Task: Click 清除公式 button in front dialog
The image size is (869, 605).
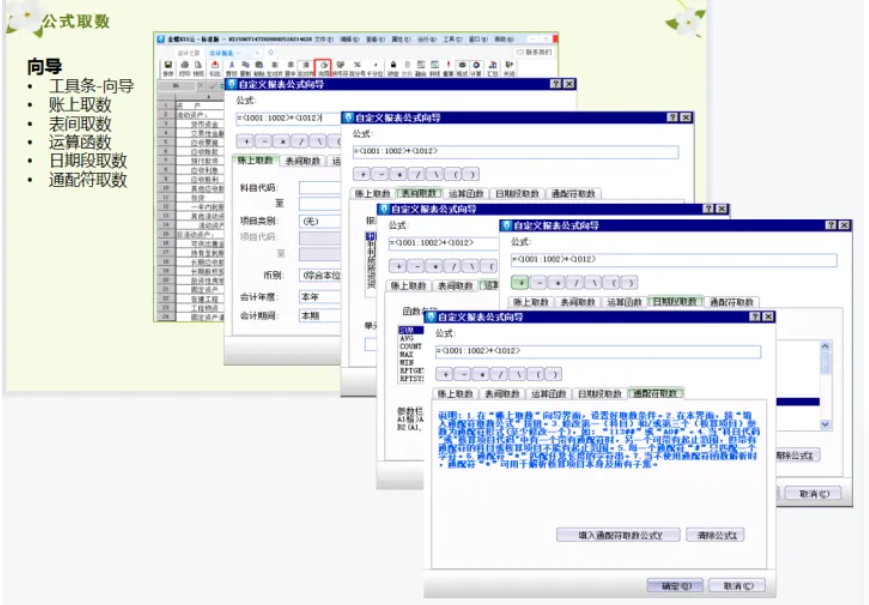Action: [715, 535]
